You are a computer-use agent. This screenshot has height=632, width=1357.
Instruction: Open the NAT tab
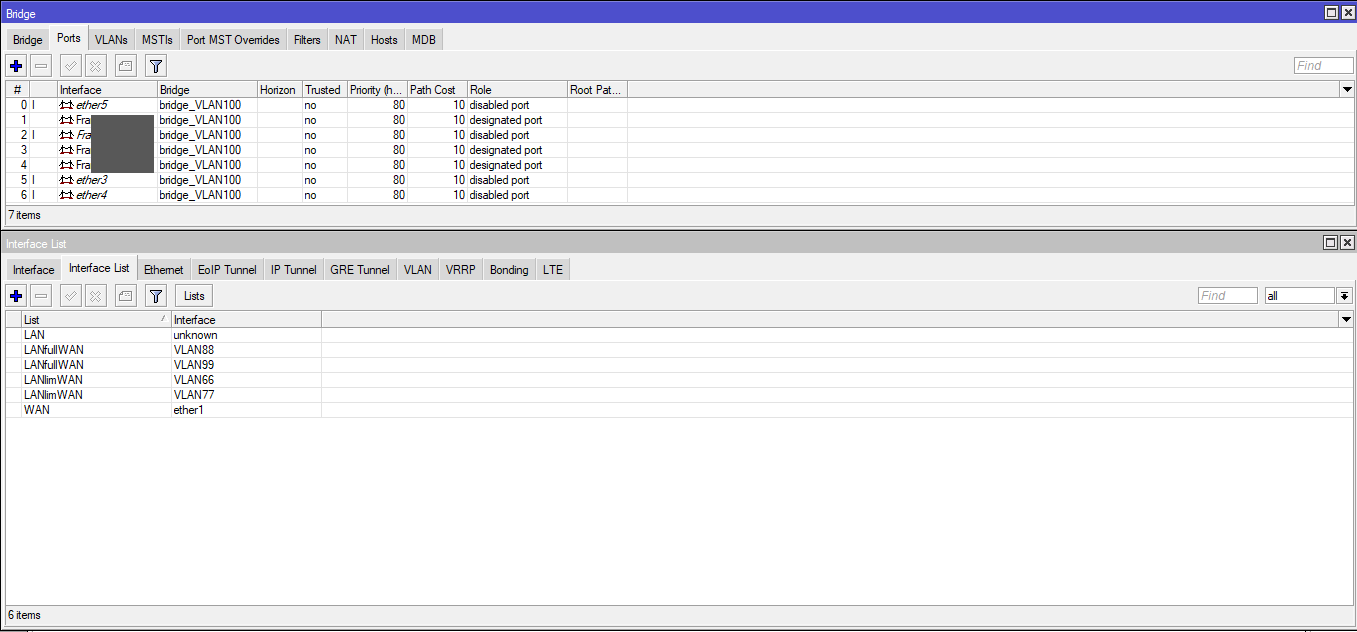(x=346, y=40)
